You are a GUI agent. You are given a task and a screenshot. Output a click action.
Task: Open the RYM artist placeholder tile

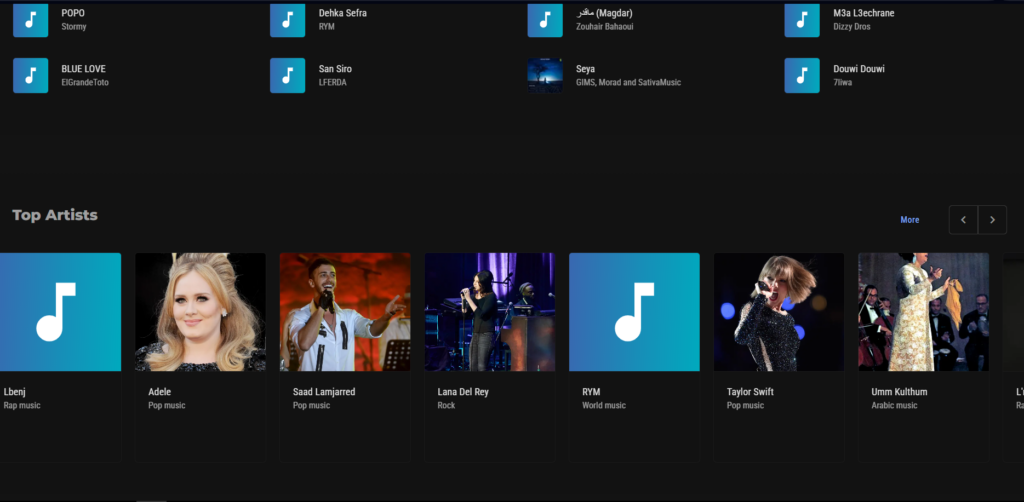[634, 312]
